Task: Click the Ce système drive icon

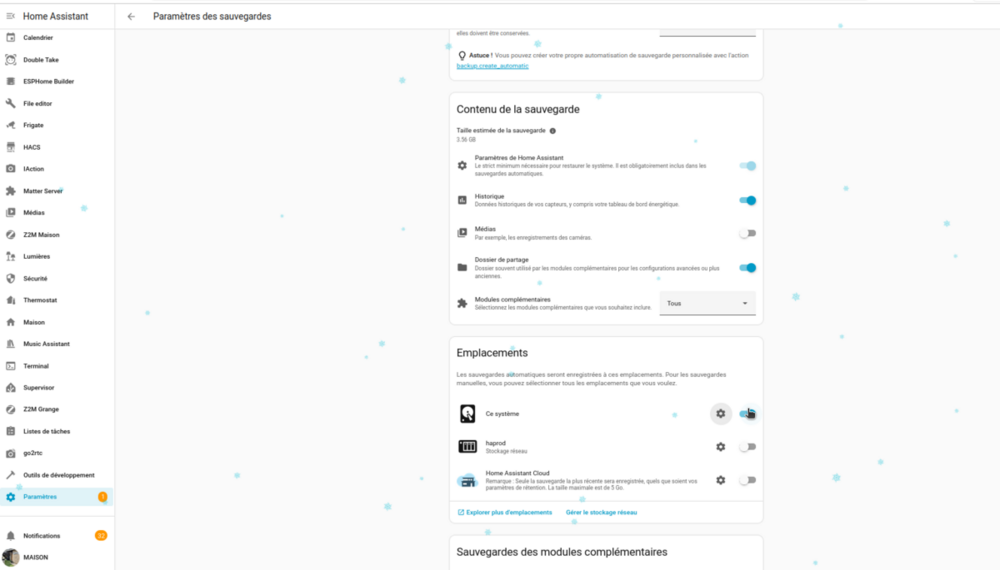Action: pos(467,414)
